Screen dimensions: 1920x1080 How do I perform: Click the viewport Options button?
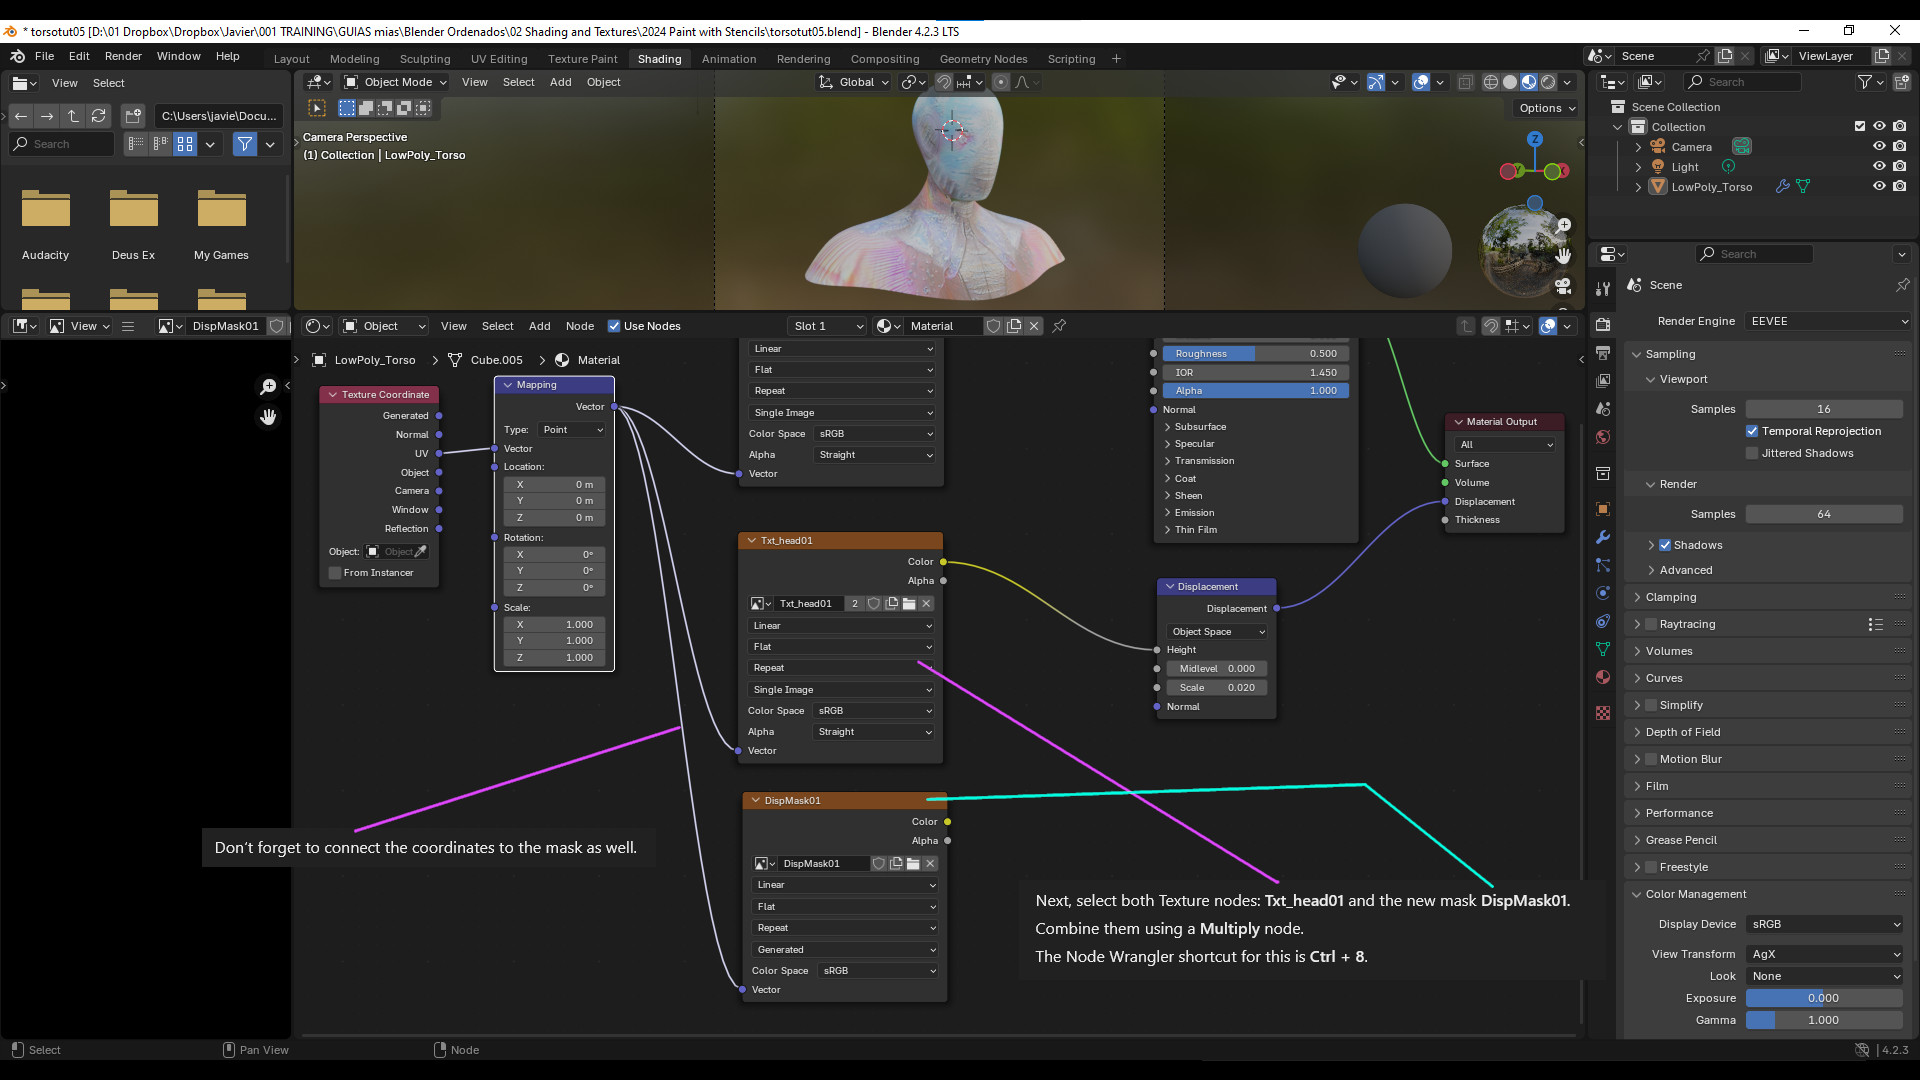[1547, 108]
